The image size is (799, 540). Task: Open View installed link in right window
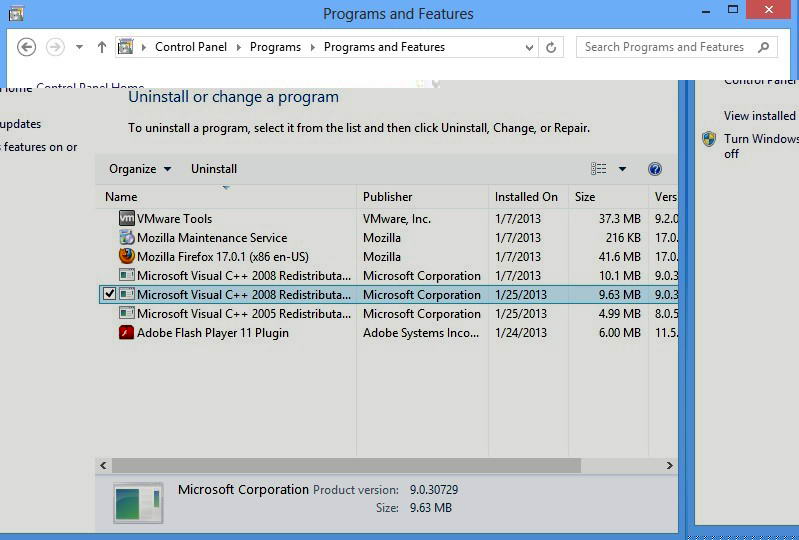tap(759, 116)
